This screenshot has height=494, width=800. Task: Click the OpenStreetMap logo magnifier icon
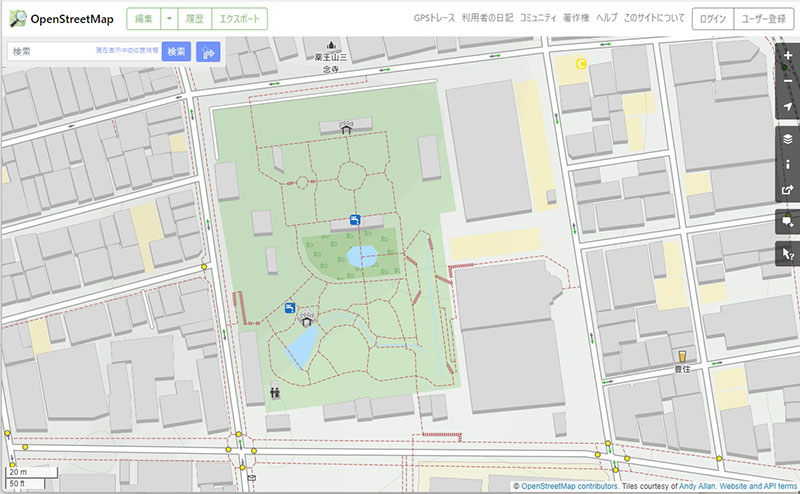click(x=18, y=19)
